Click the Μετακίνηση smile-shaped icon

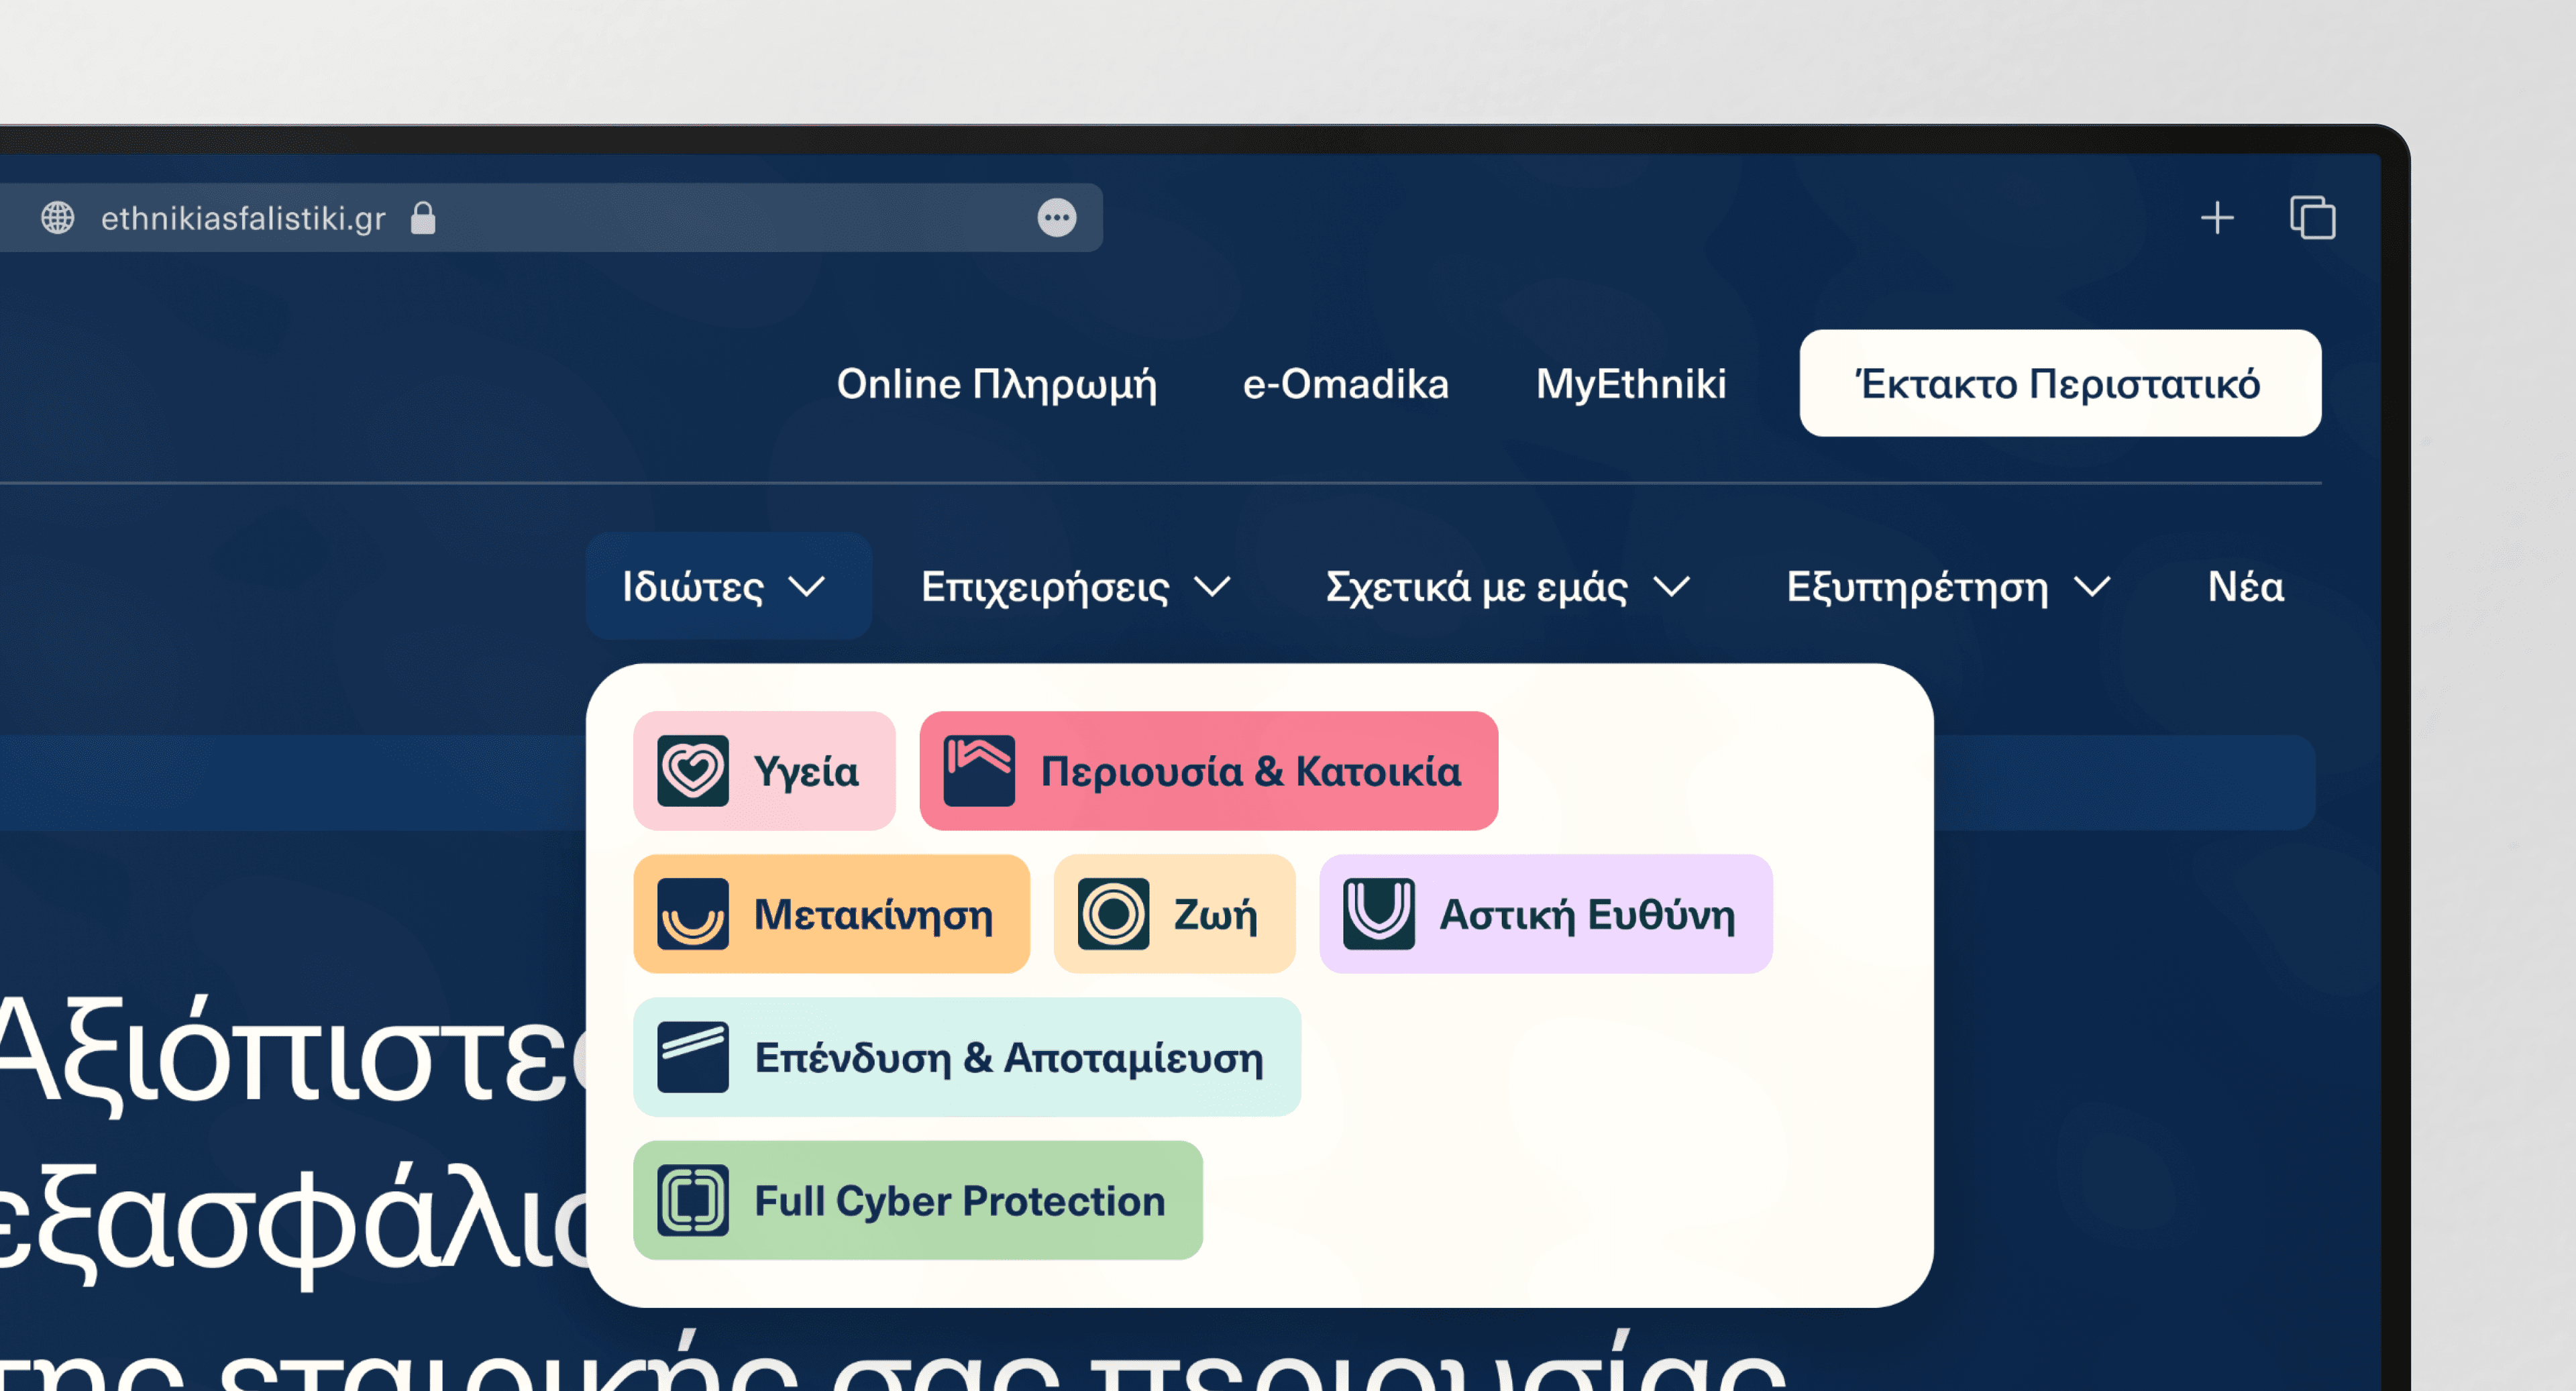(x=692, y=914)
